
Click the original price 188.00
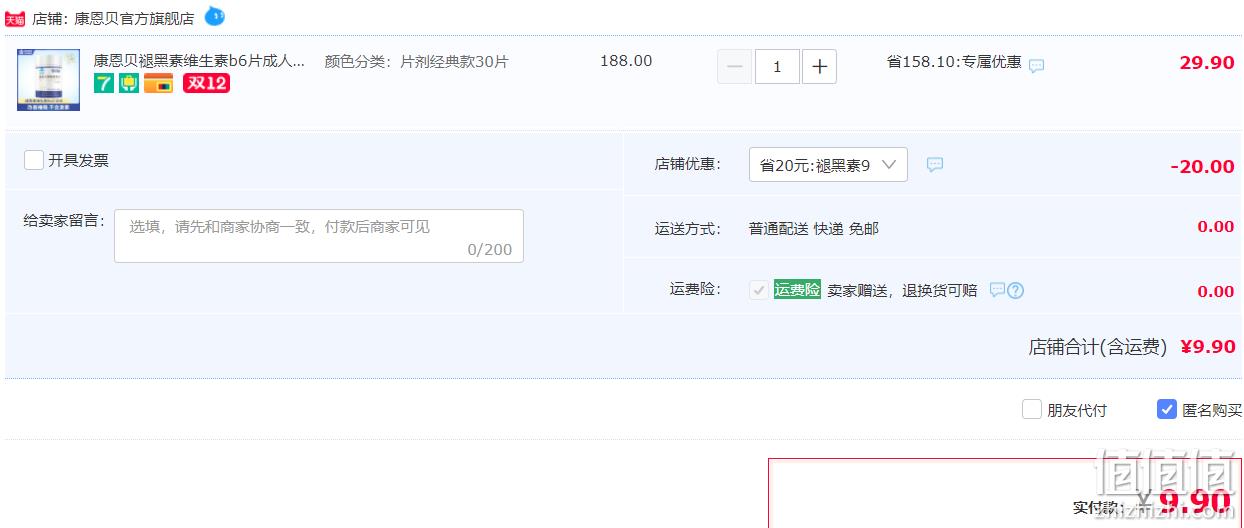(626, 61)
